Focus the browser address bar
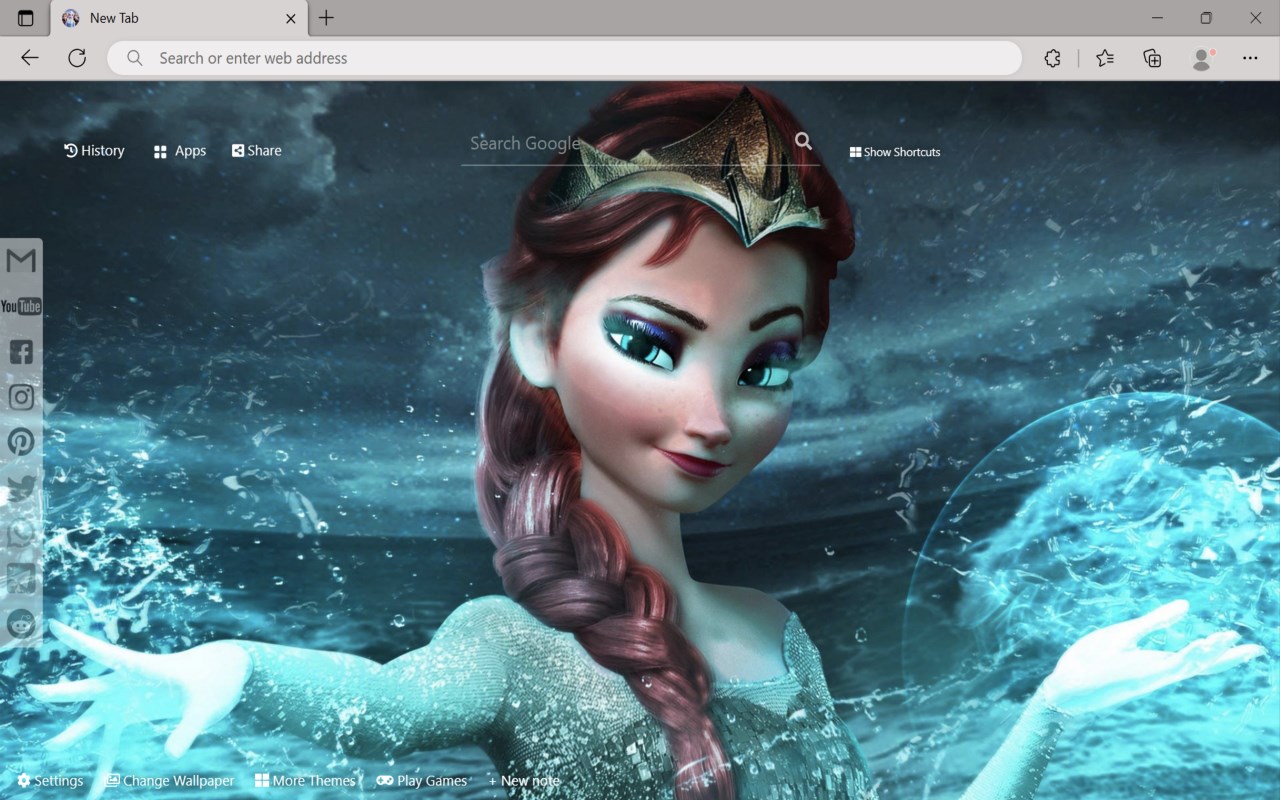Screen dimensions: 1280x800 (565, 58)
